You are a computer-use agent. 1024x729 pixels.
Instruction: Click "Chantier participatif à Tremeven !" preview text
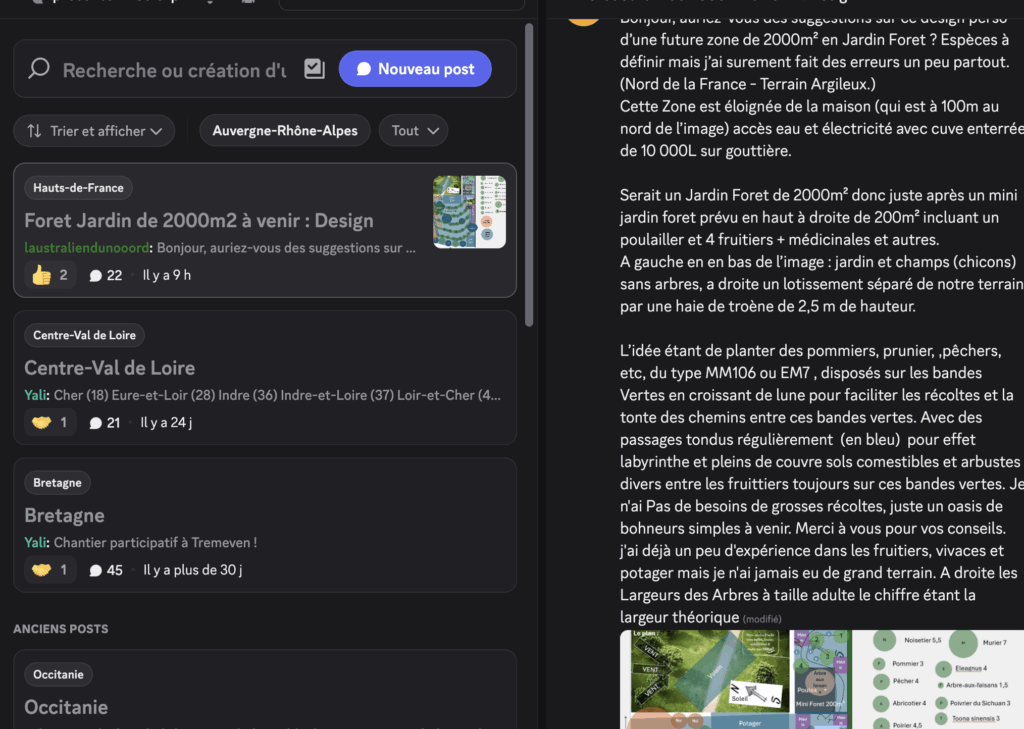tap(155, 542)
